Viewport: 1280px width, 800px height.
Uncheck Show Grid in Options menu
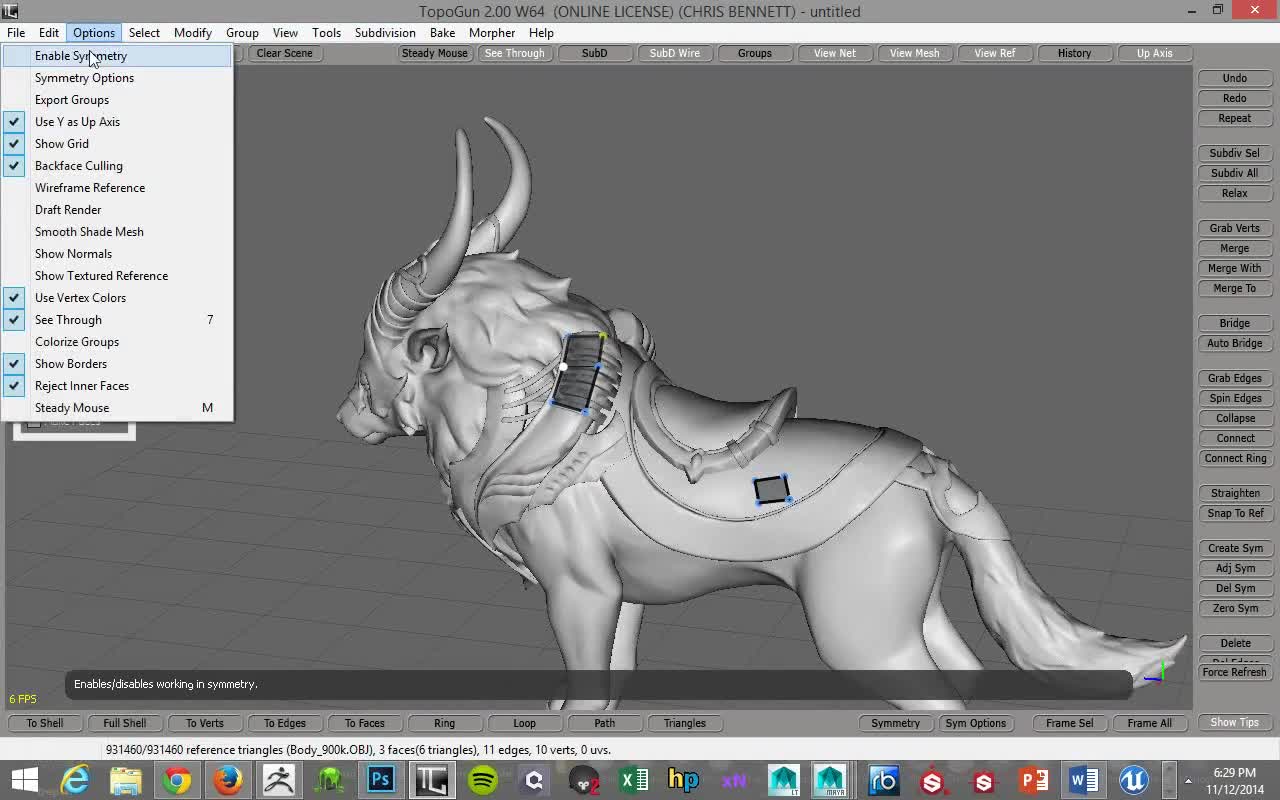click(x=118, y=144)
